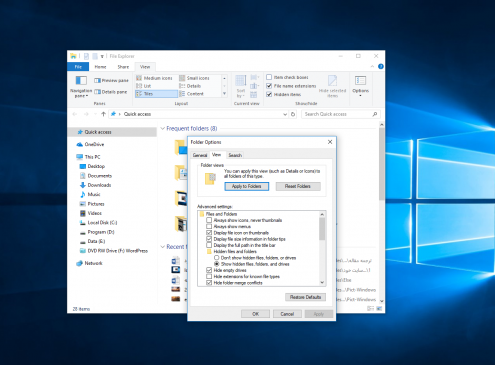Open OneDrive in the navigation pane
495x365 pixels.
click(90, 144)
